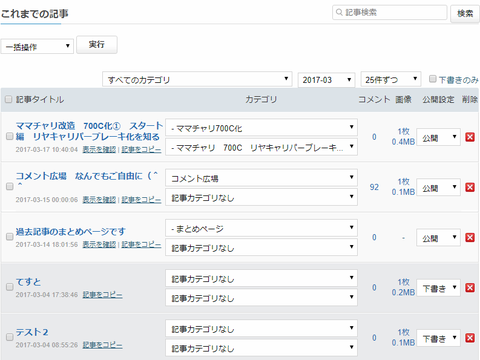This screenshot has width=480, height=360.
Task: Open the 過去記事のまとめページです article link
Action: coord(71,231)
